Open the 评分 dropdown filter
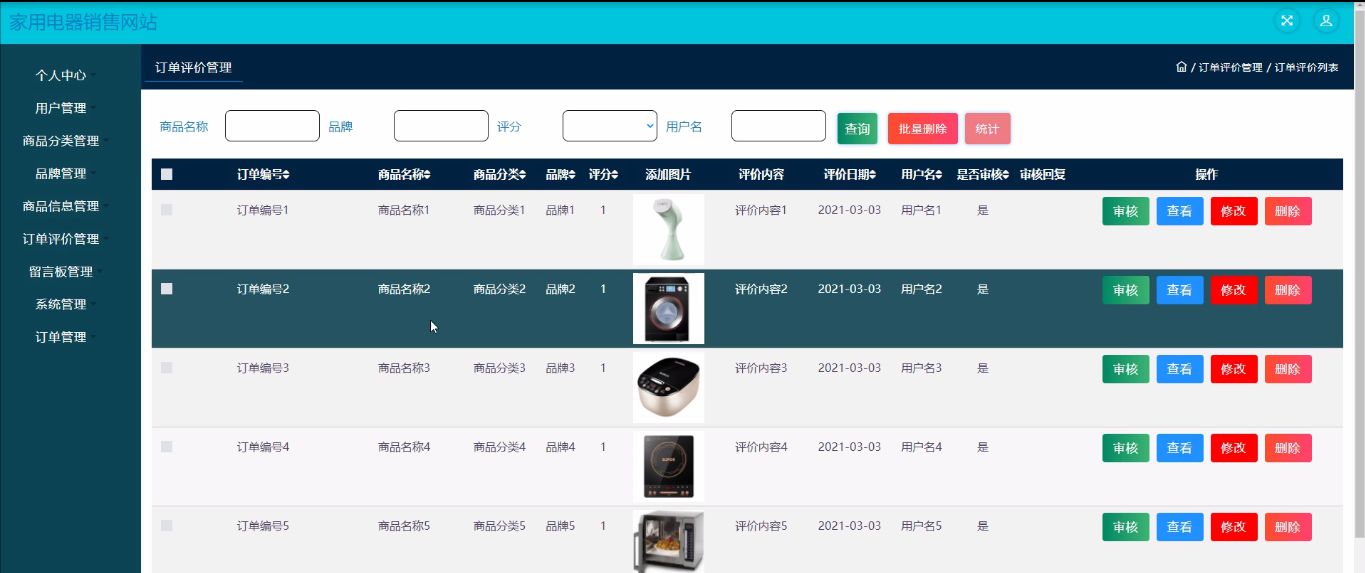The height and width of the screenshot is (573, 1365). (x=610, y=126)
